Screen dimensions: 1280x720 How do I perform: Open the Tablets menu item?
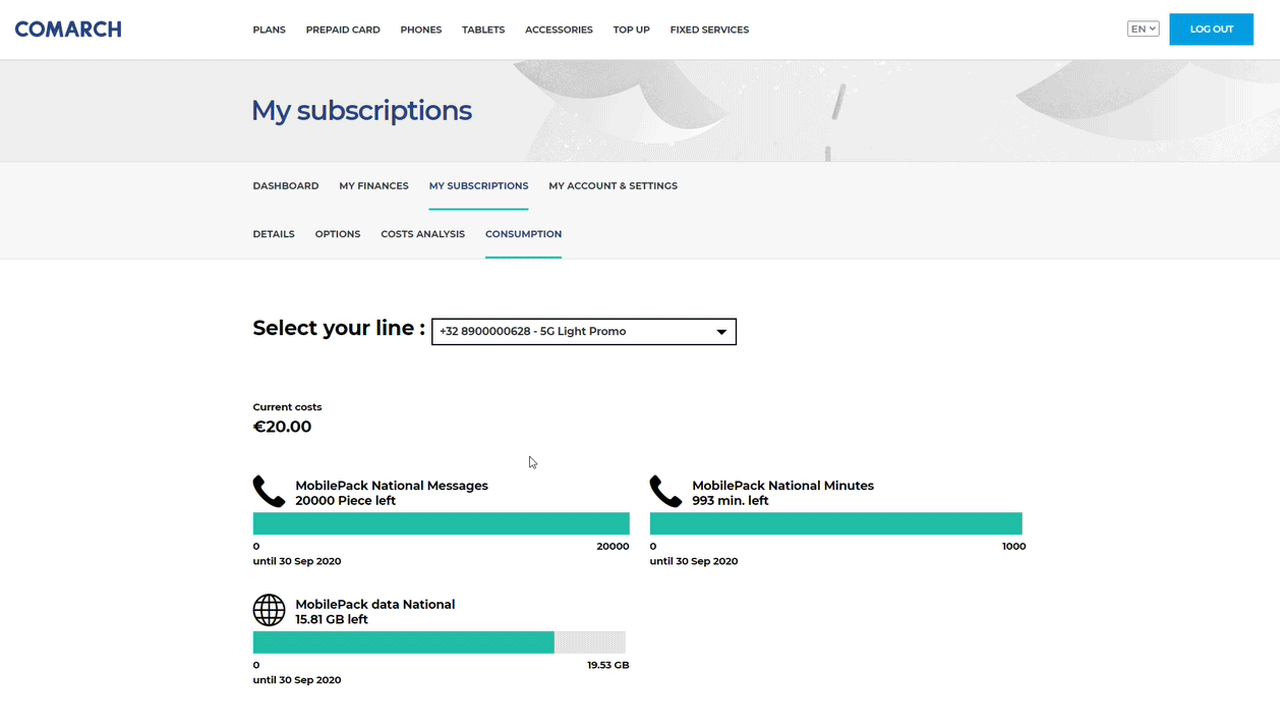click(x=483, y=30)
